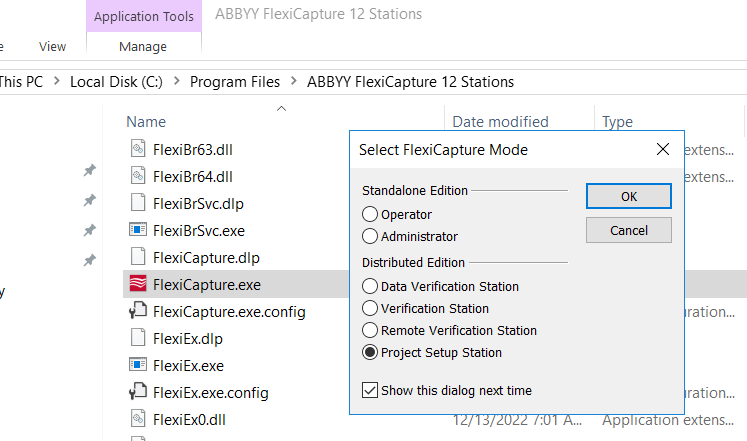Image resolution: width=747 pixels, height=441 pixels.
Task: Click the FlexiEx.exe application icon
Action: (138, 364)
